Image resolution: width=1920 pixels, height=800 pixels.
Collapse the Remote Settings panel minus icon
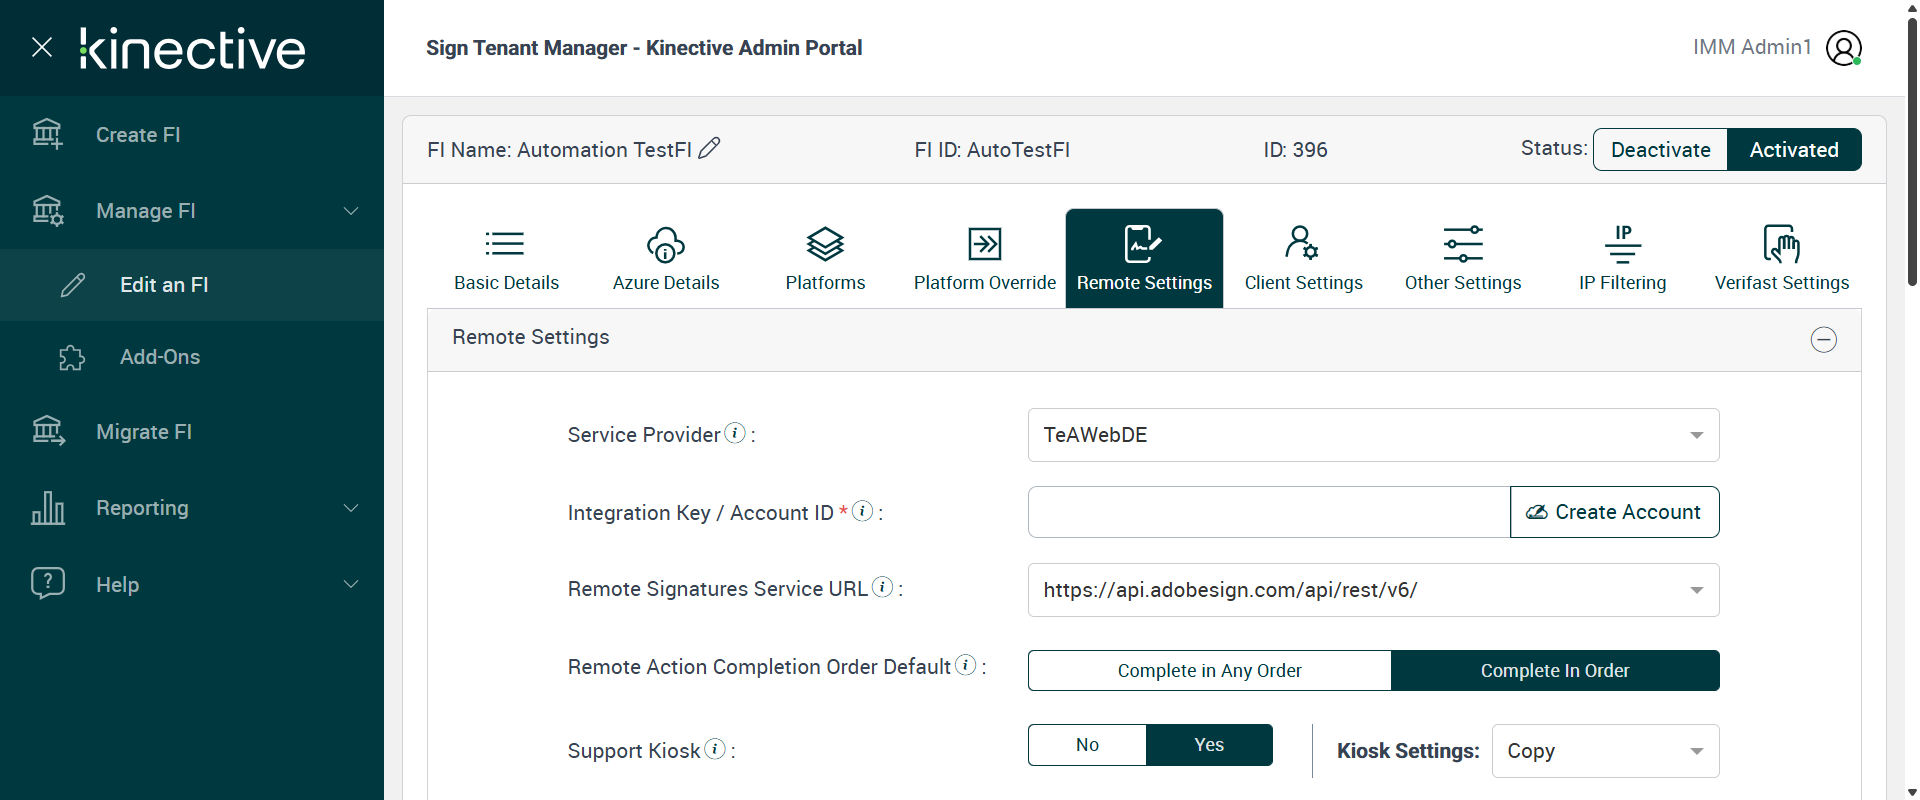pyautogui.click(x=1823, y=340)
